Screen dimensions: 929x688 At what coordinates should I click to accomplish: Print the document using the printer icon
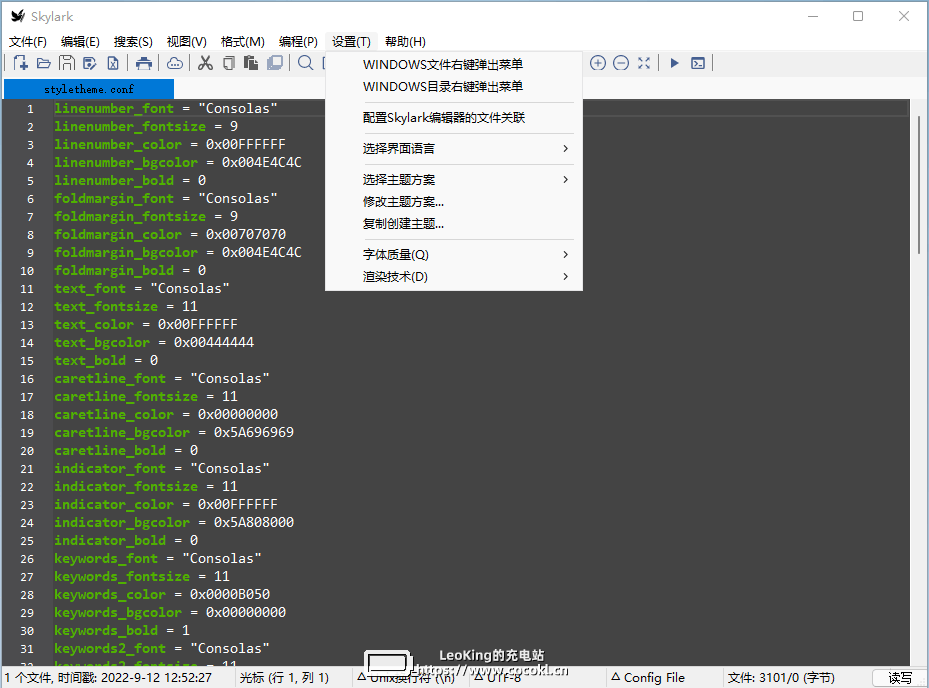click(x=144, y=63)
